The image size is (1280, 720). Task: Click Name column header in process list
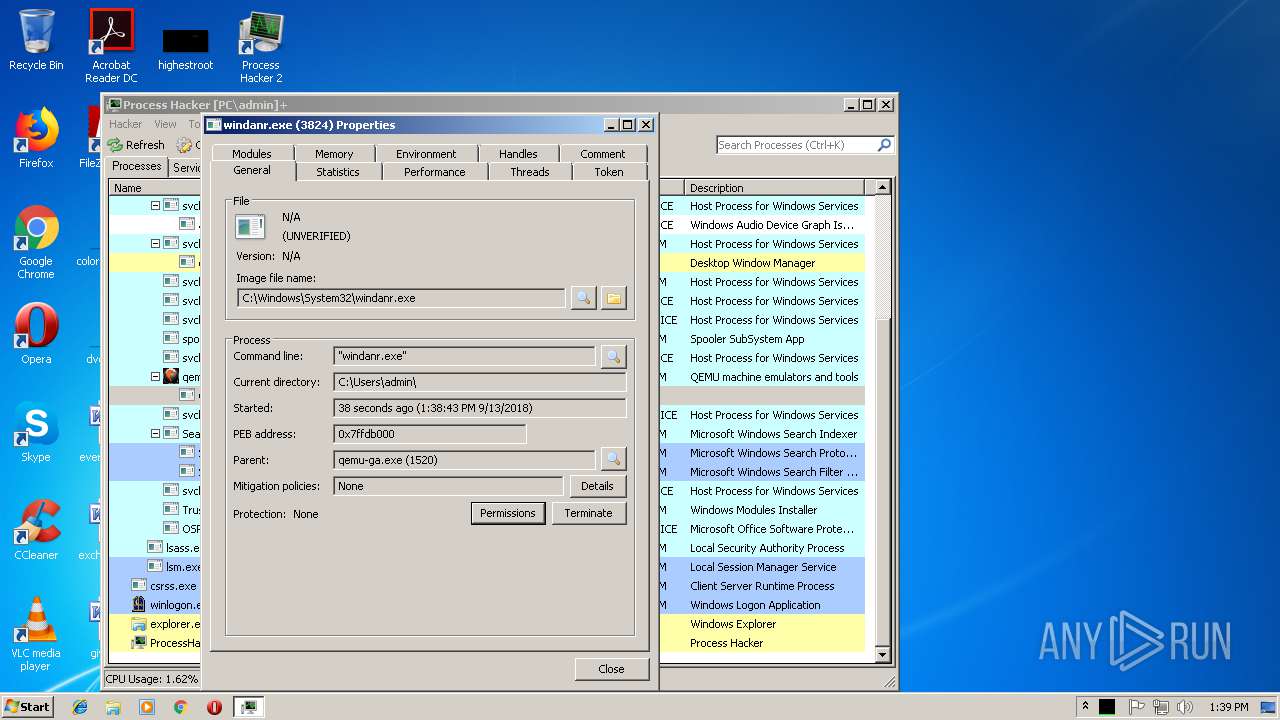(x=155, y=188)
